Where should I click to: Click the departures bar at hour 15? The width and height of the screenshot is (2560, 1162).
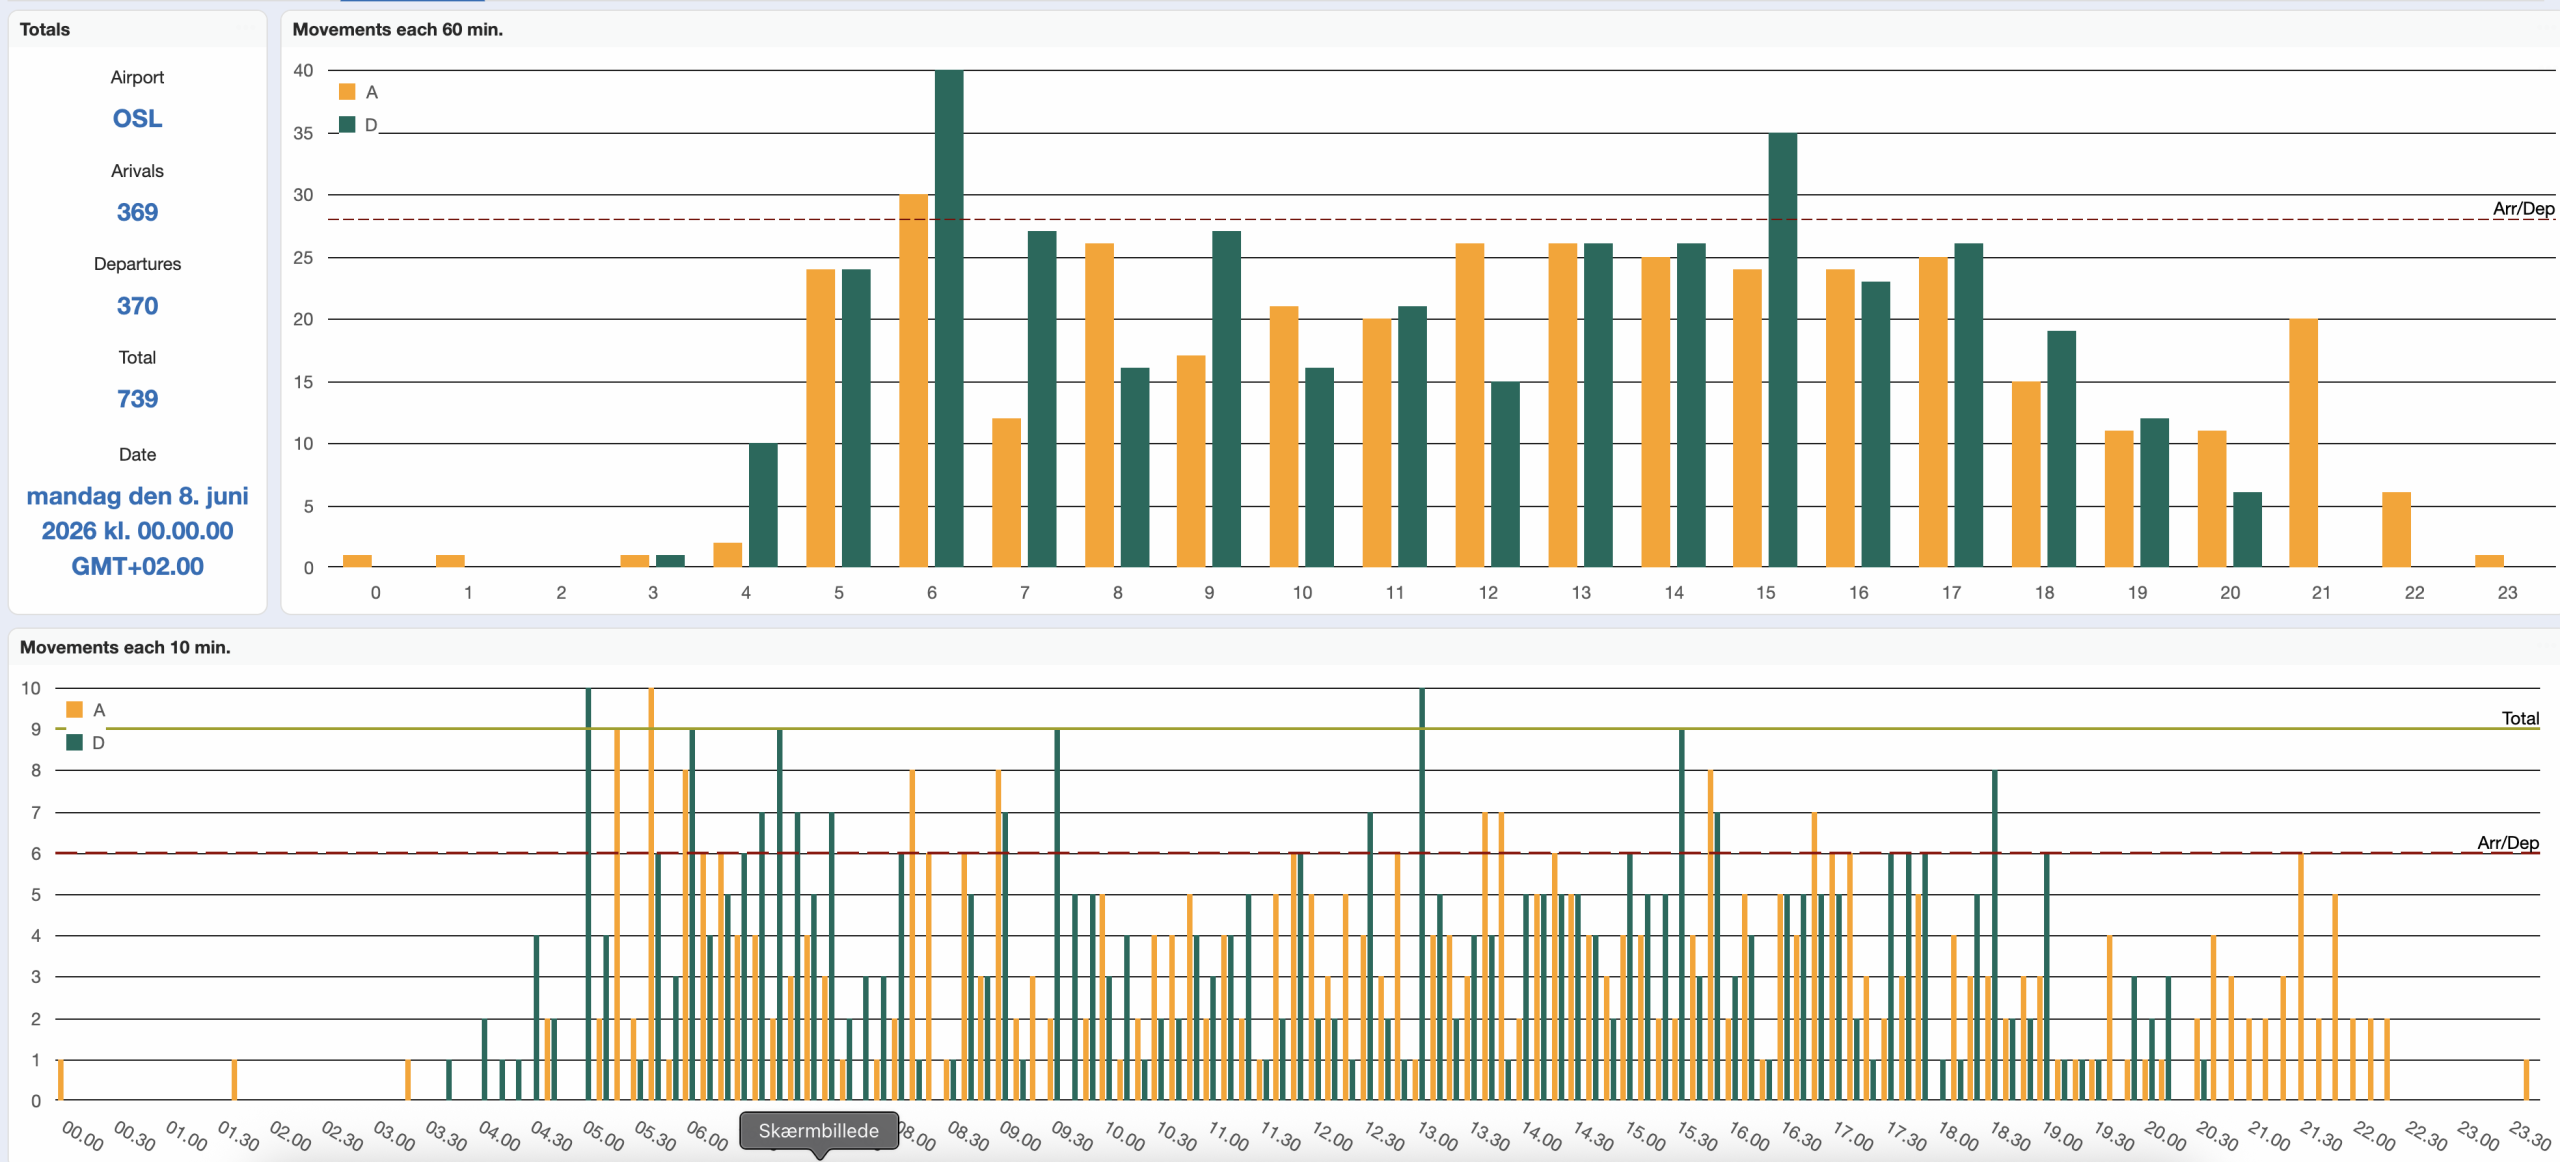click(x=1782, y=350)
